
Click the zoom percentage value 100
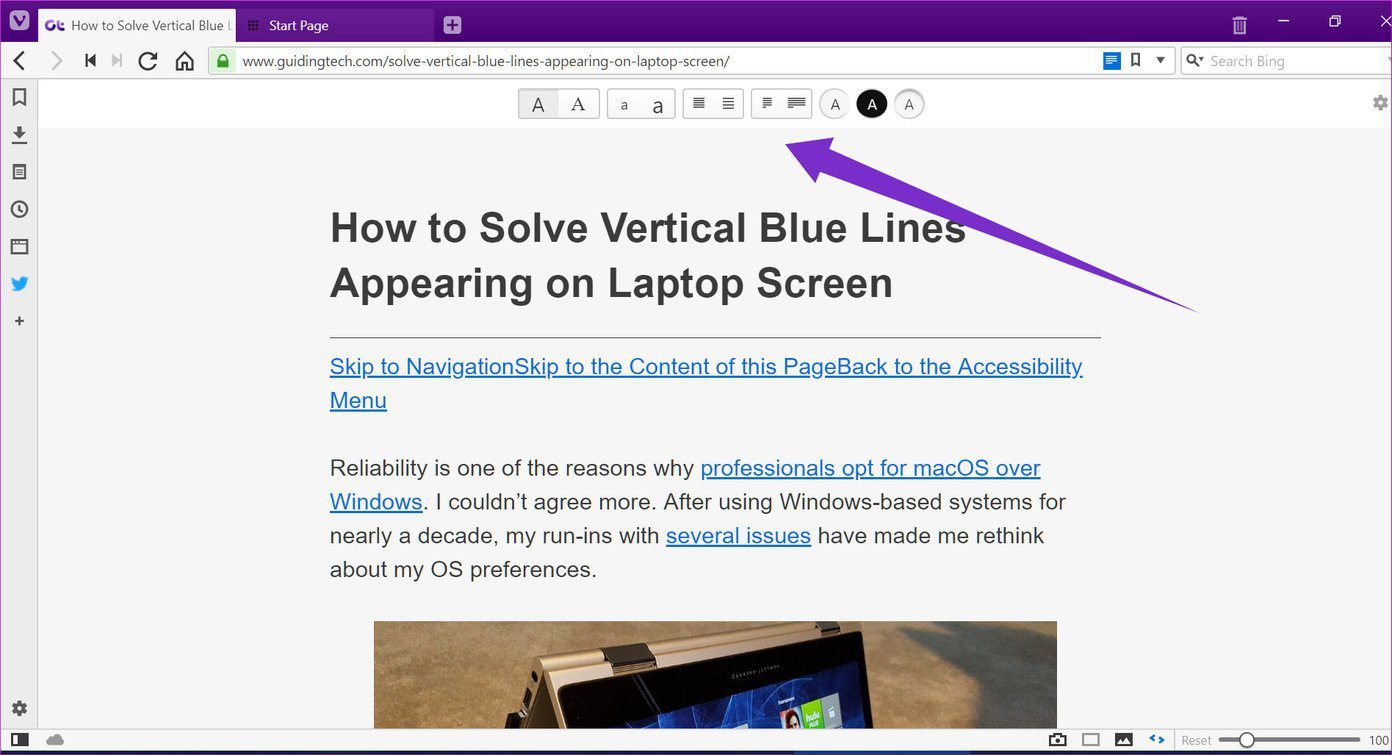[x=1380, y=740]
